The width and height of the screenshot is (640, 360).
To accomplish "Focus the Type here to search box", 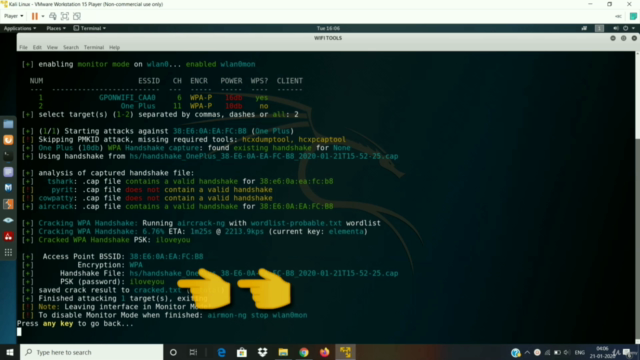I will [x=91, y=352].
